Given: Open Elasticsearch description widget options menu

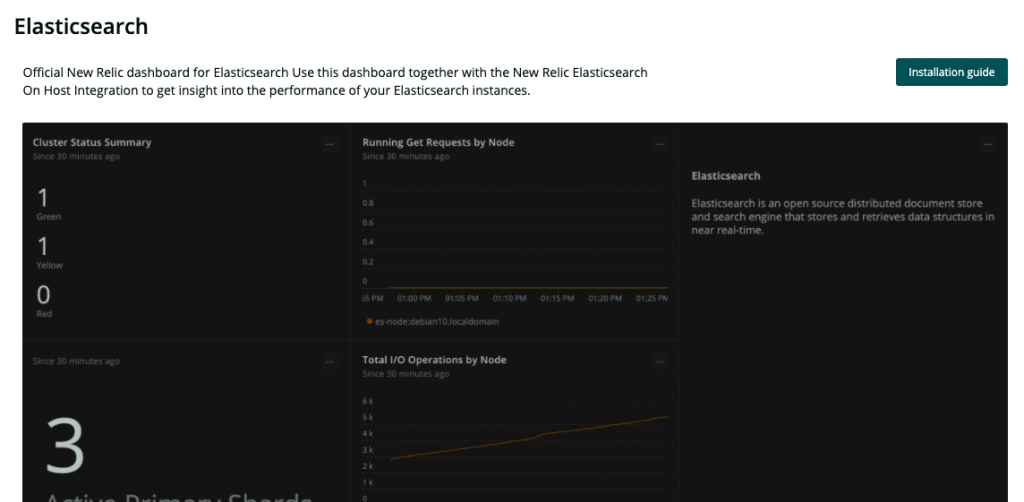Looking at the screenshot, I should point(988,144).
